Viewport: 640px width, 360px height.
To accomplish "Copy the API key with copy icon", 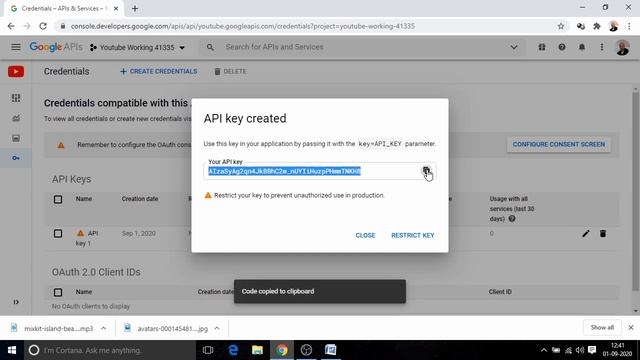I will (x=426, y=171).
